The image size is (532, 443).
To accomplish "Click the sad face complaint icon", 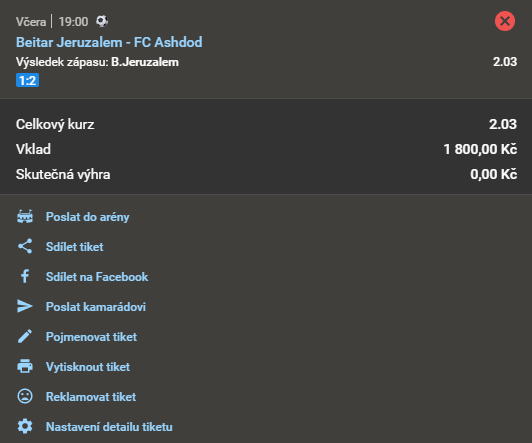I will coord(25,396).
